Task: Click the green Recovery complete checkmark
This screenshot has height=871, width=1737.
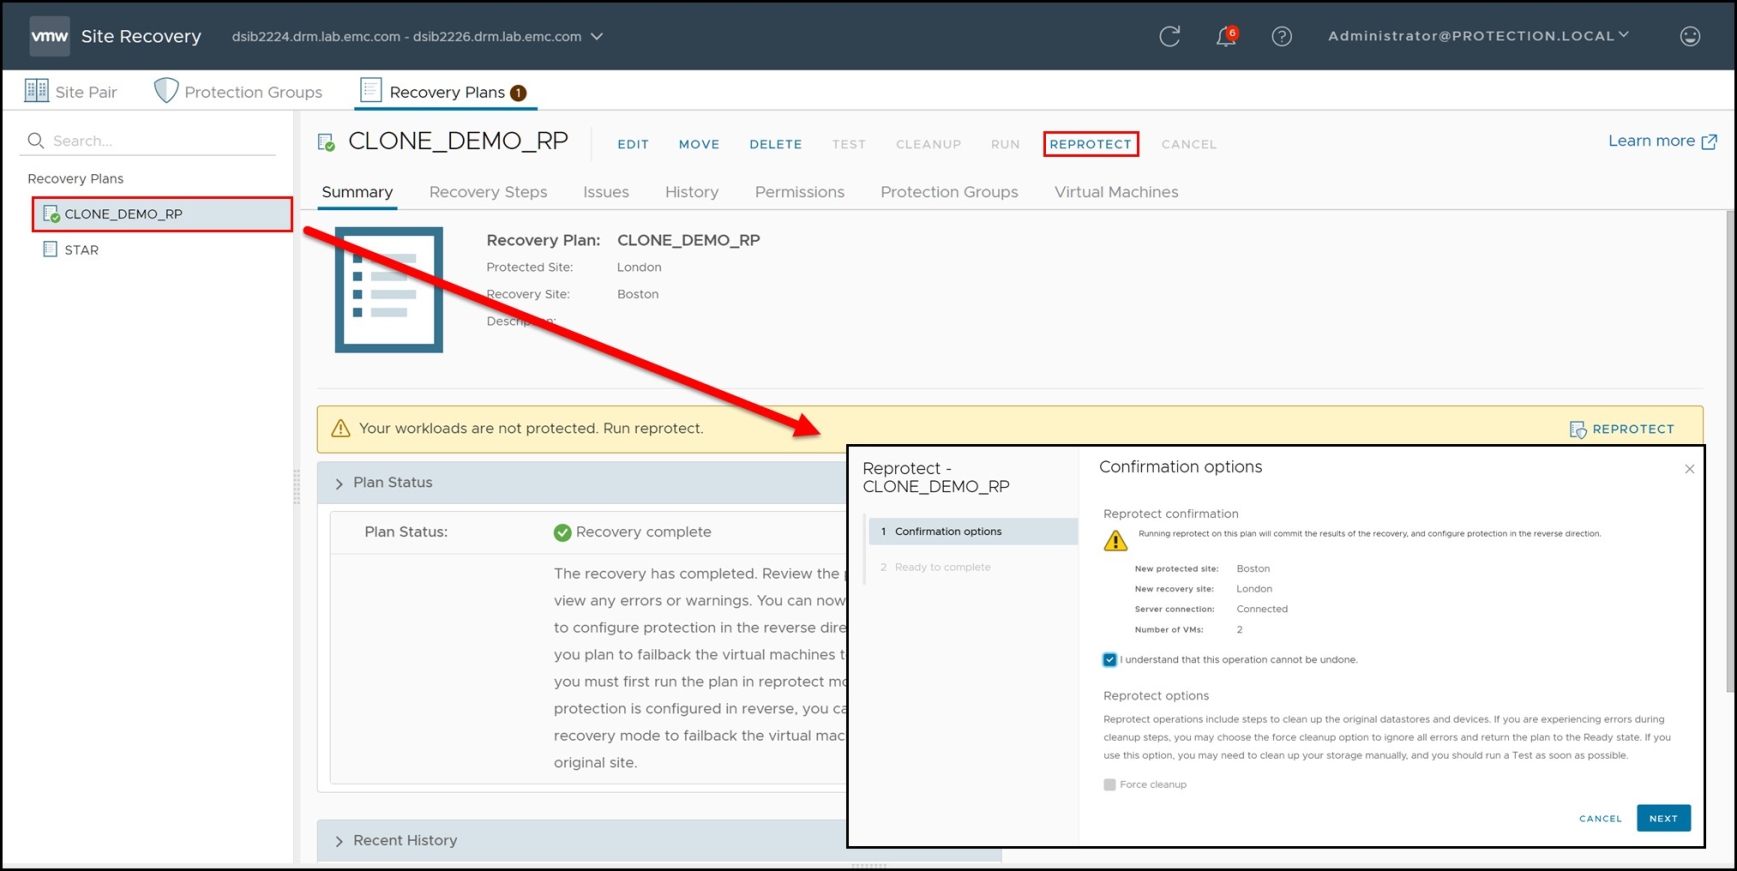Action: coord(562,532)
